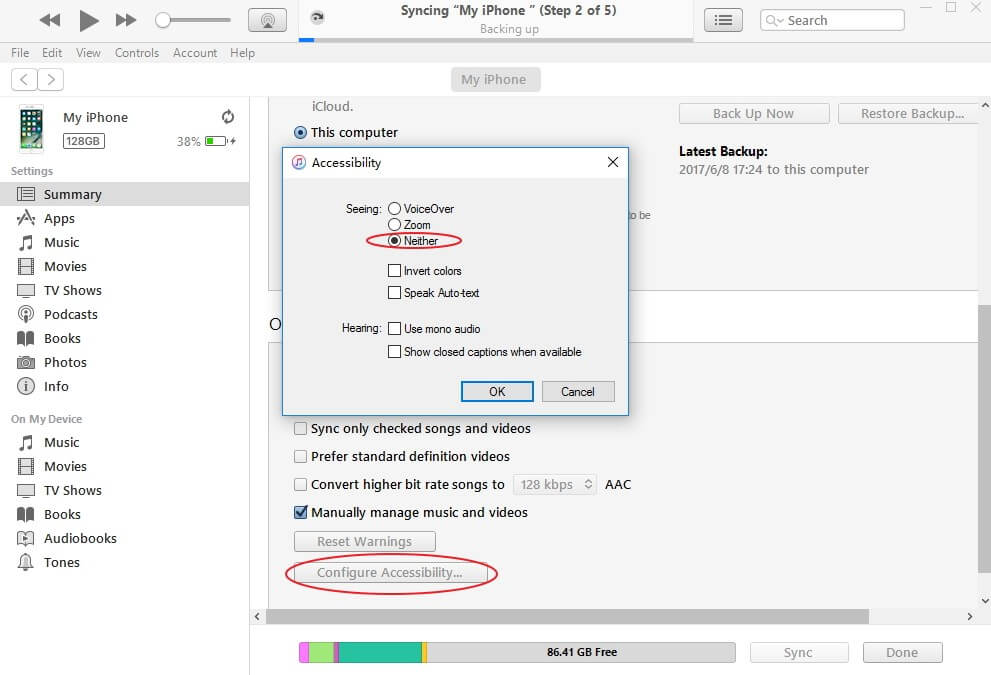Image resolution: width=991 pixels, height=675 pixels.
Task: Select the Zoom radio button
Action: point(394,224)
